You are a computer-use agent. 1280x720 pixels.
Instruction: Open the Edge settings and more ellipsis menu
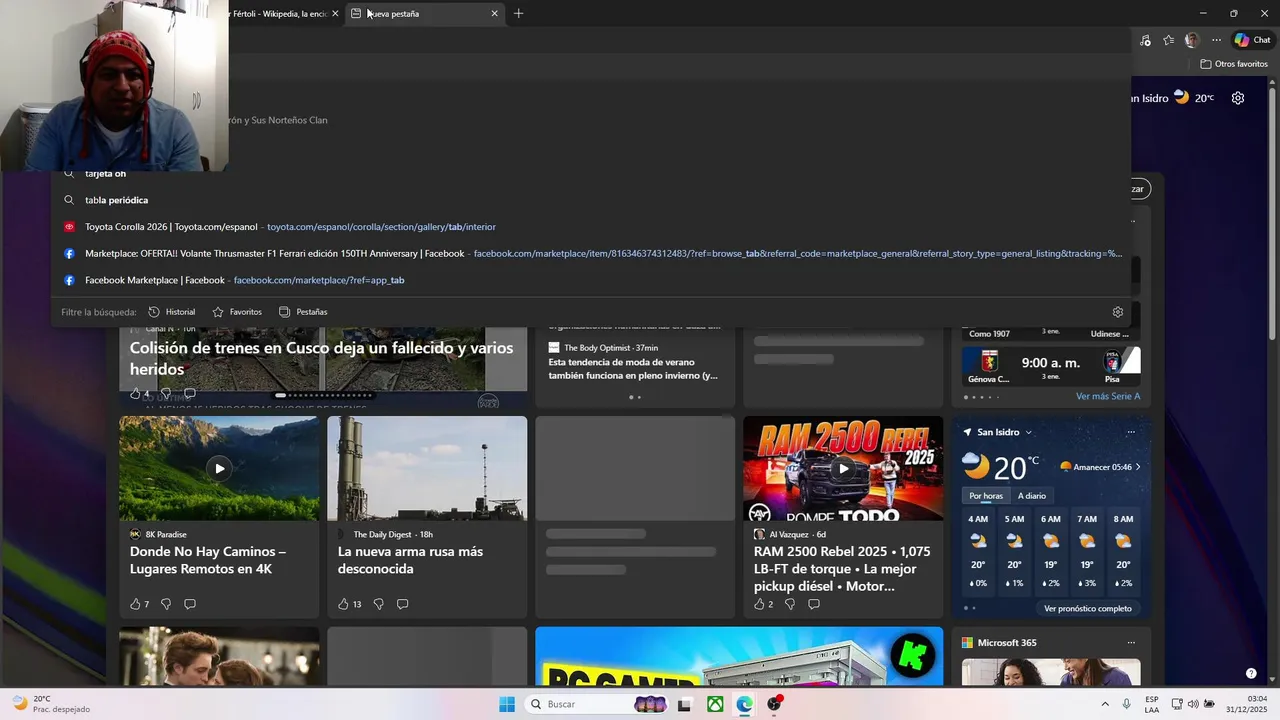tap(1216, 40)
